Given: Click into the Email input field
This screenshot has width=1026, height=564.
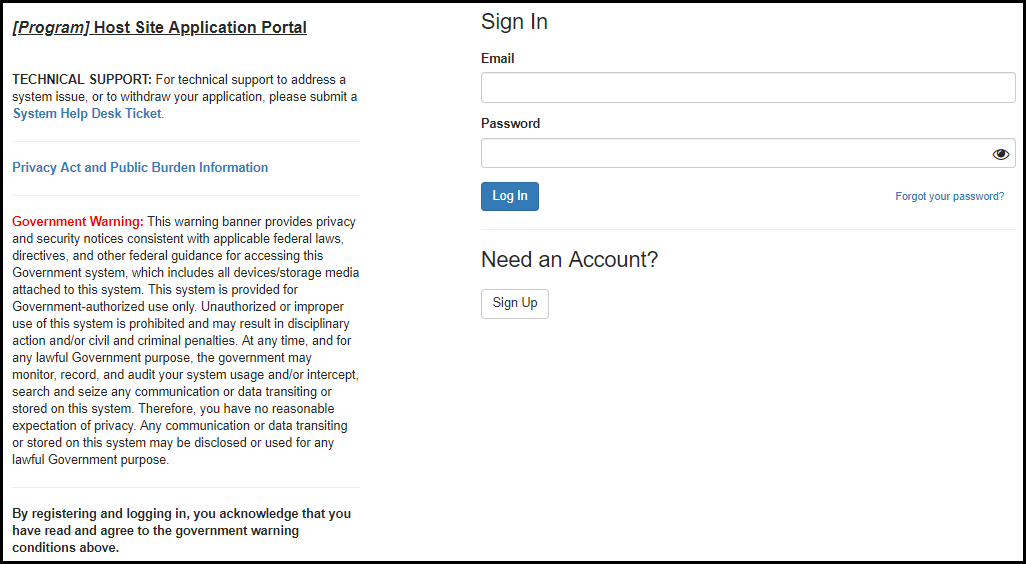Looking at the screenshot, I should (747, 88).
